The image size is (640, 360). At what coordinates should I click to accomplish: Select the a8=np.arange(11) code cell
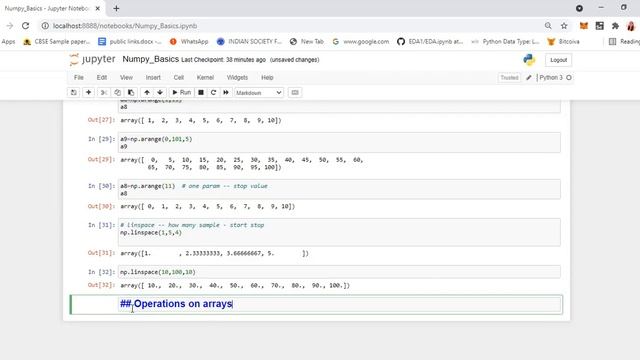(340, 189)
